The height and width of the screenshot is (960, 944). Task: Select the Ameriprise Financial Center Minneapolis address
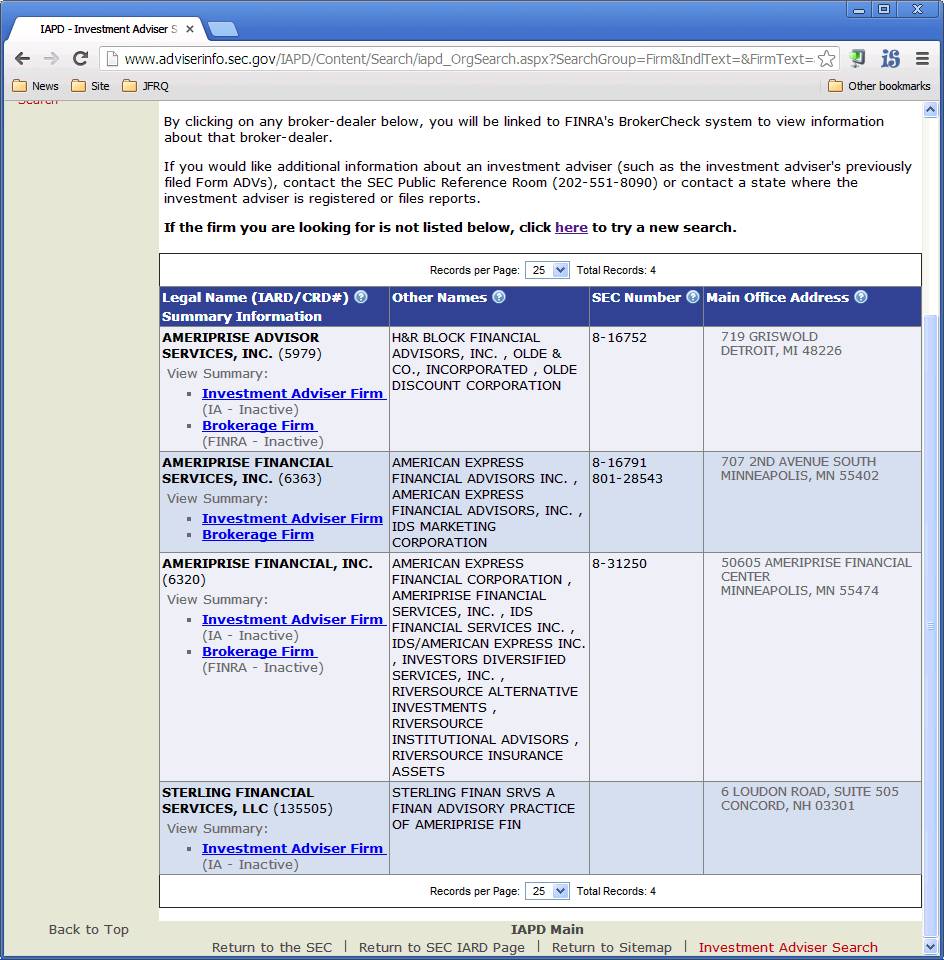click(x=816, y=577)
